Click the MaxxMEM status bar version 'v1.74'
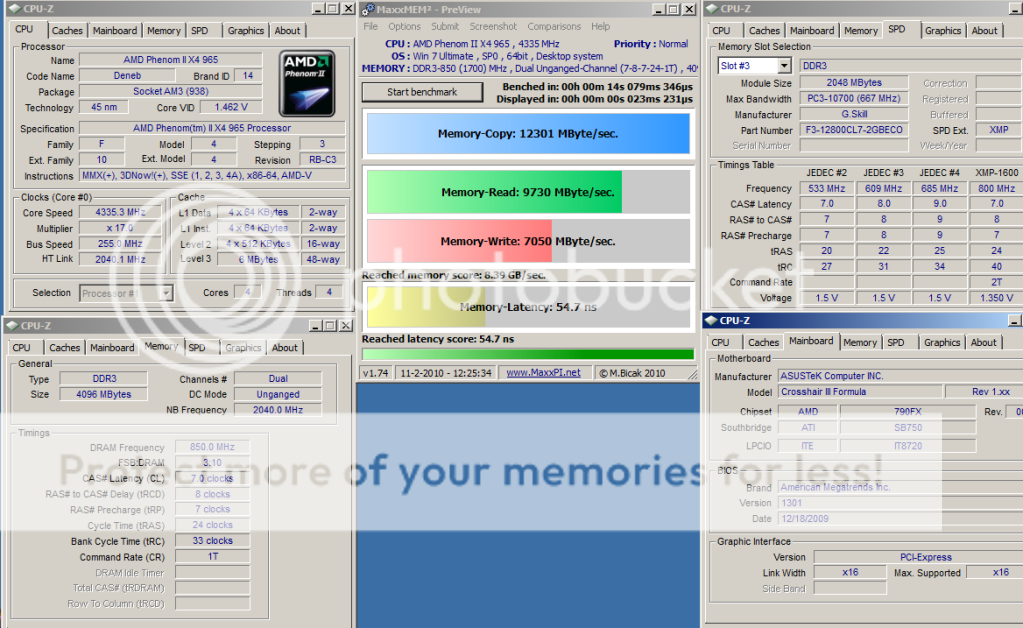The height and width of the screenshot is (628, 1023). click(x=376, y=373)
